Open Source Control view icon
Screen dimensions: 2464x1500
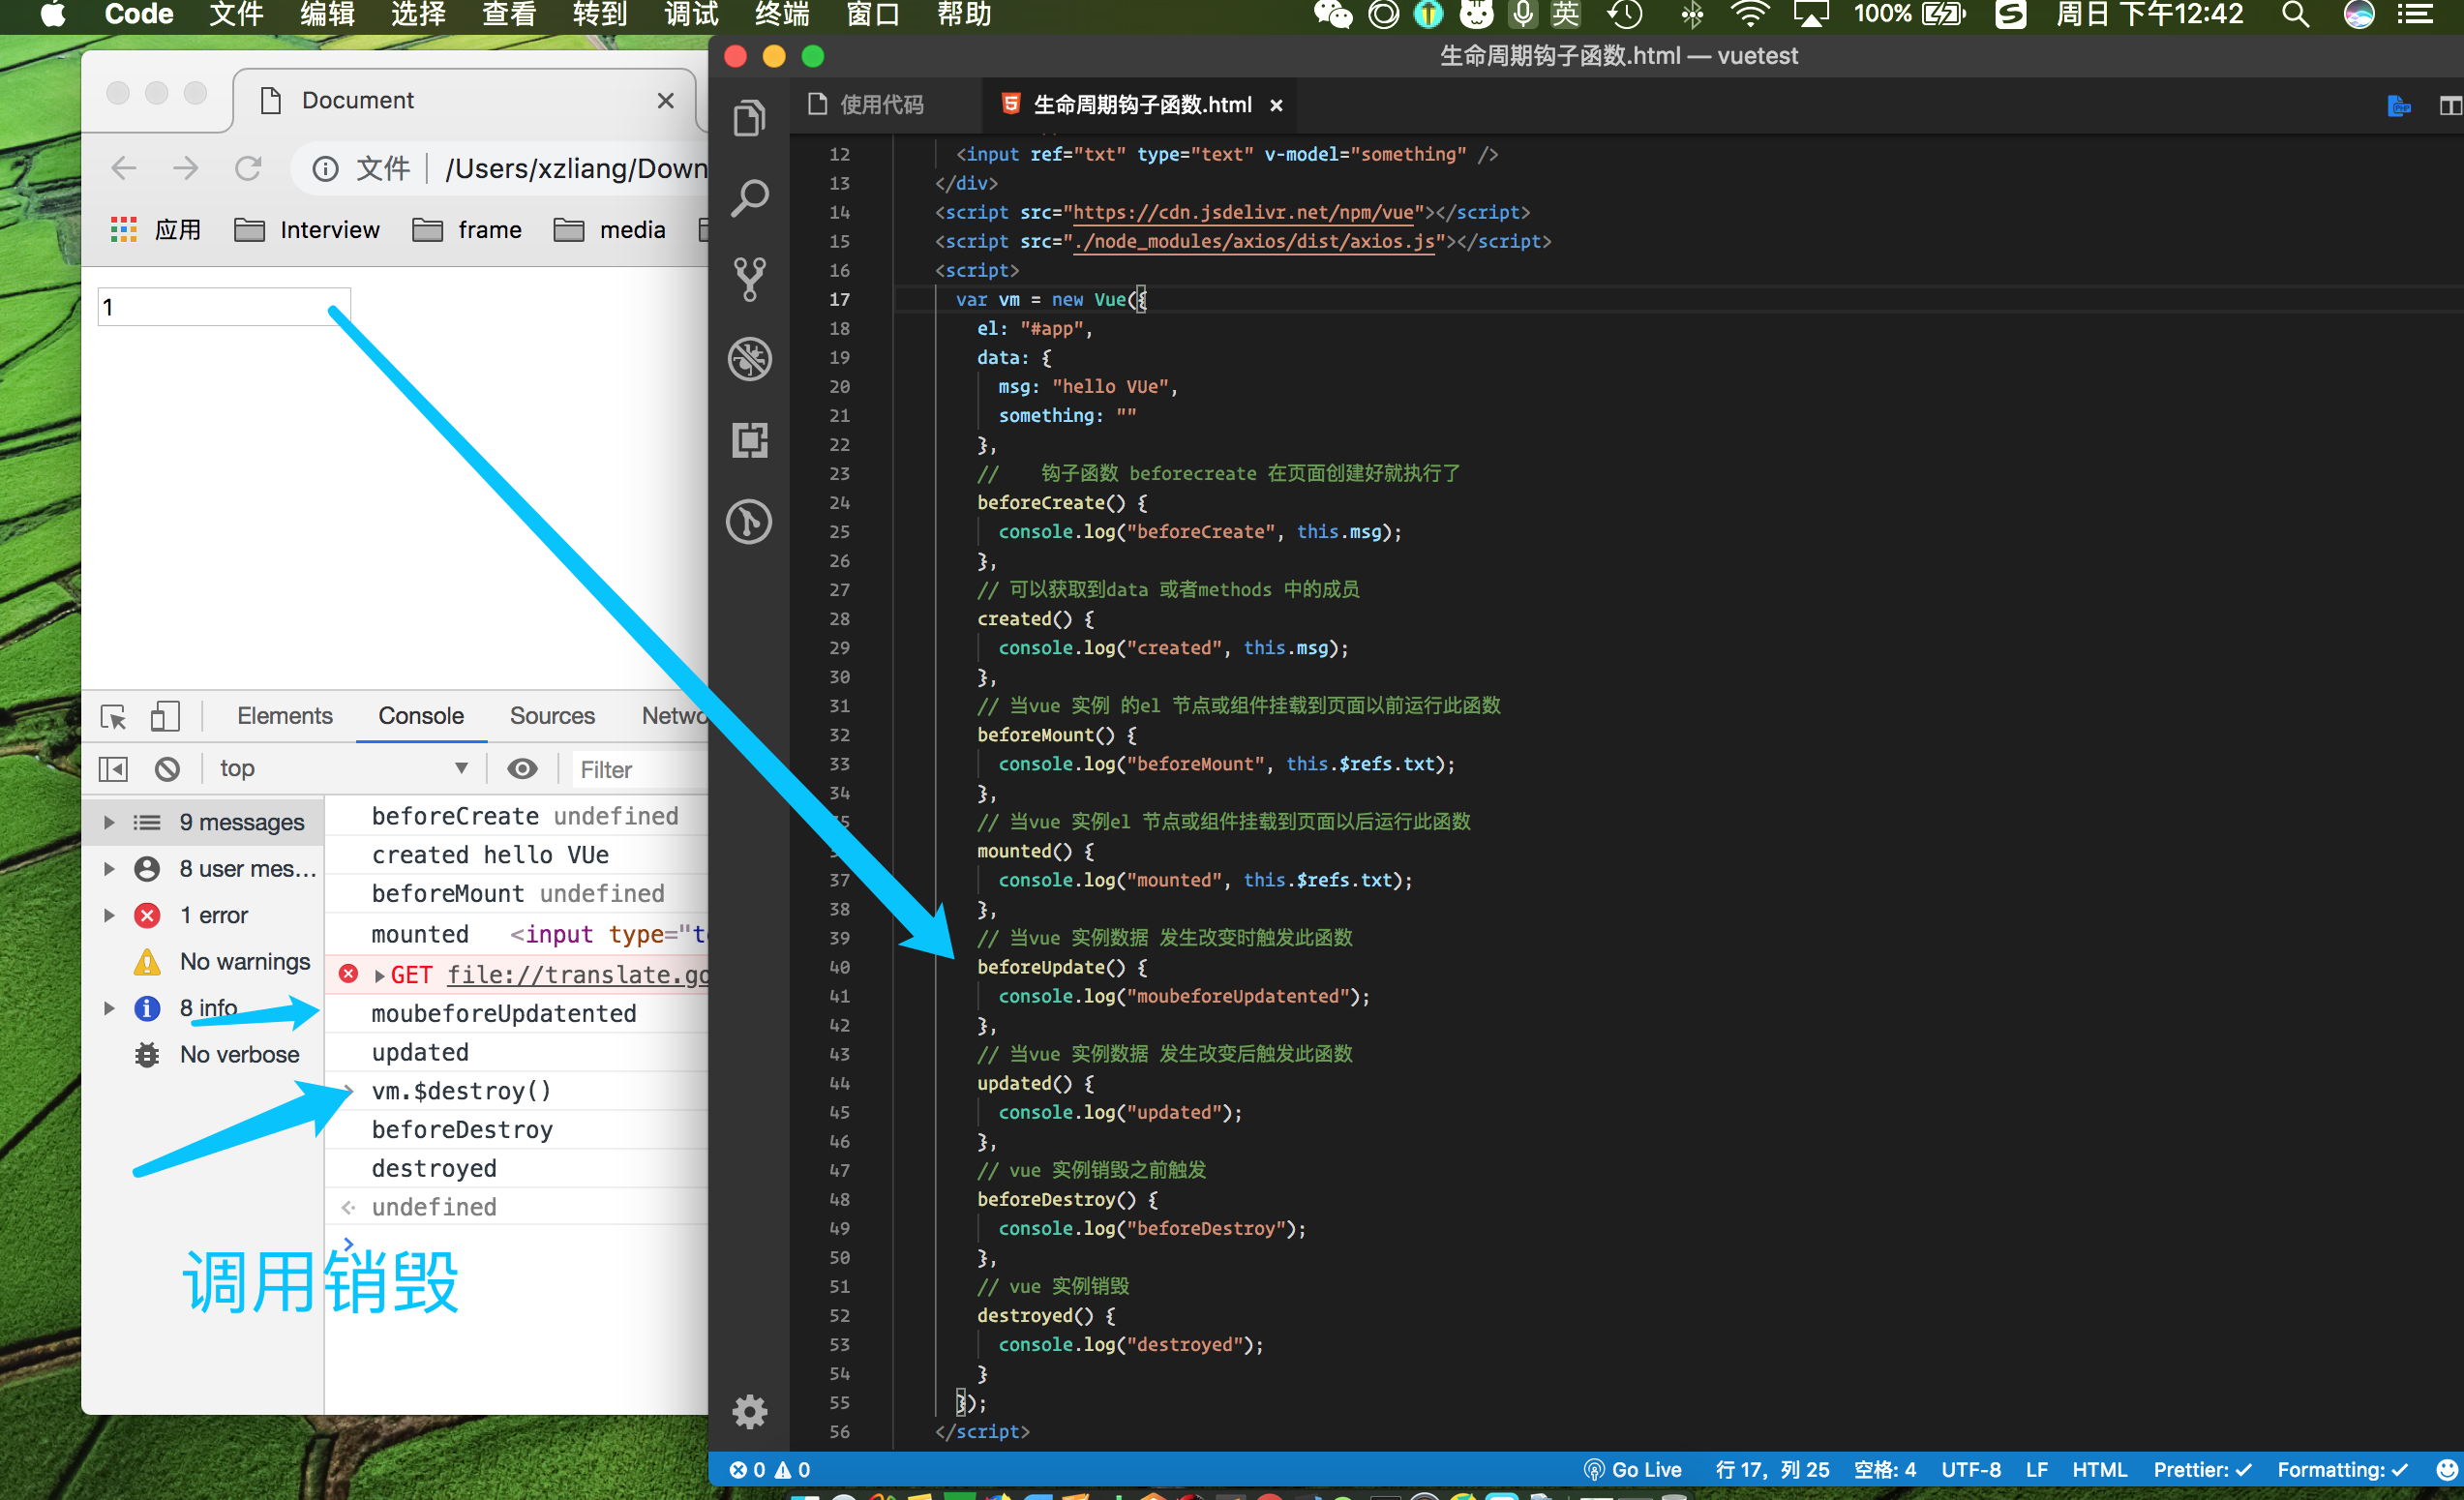coord(749,279)
